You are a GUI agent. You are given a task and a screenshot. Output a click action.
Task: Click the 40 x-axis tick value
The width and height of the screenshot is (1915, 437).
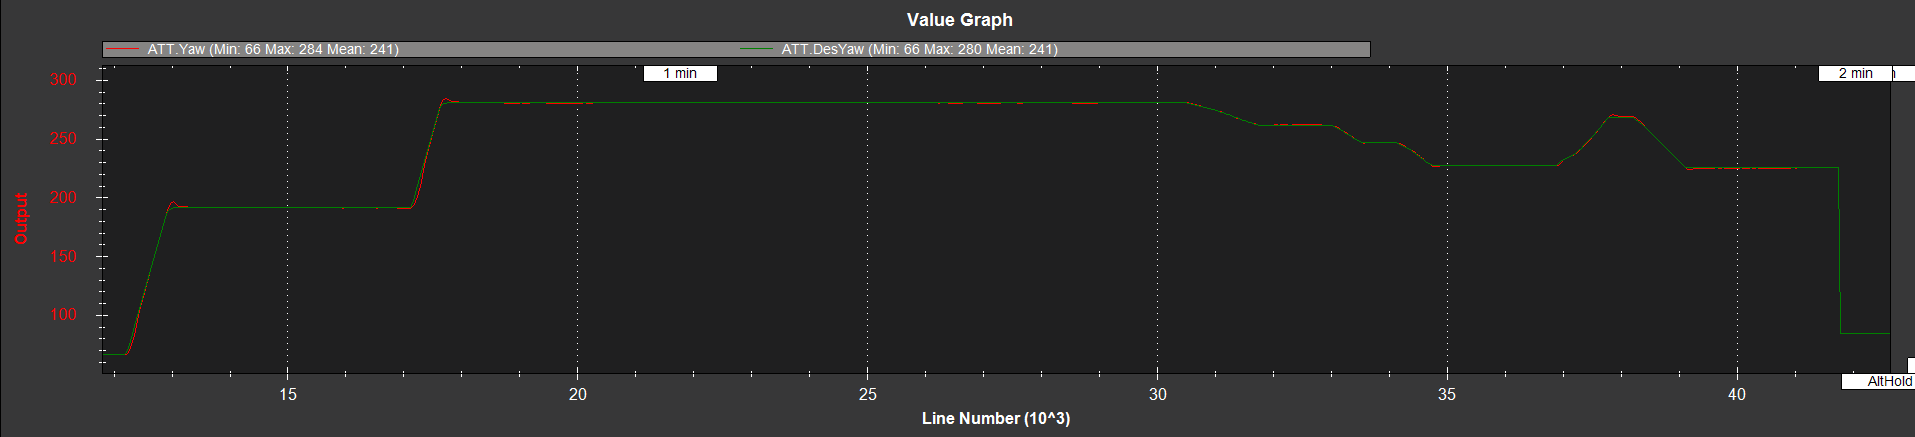(1737, 395)
